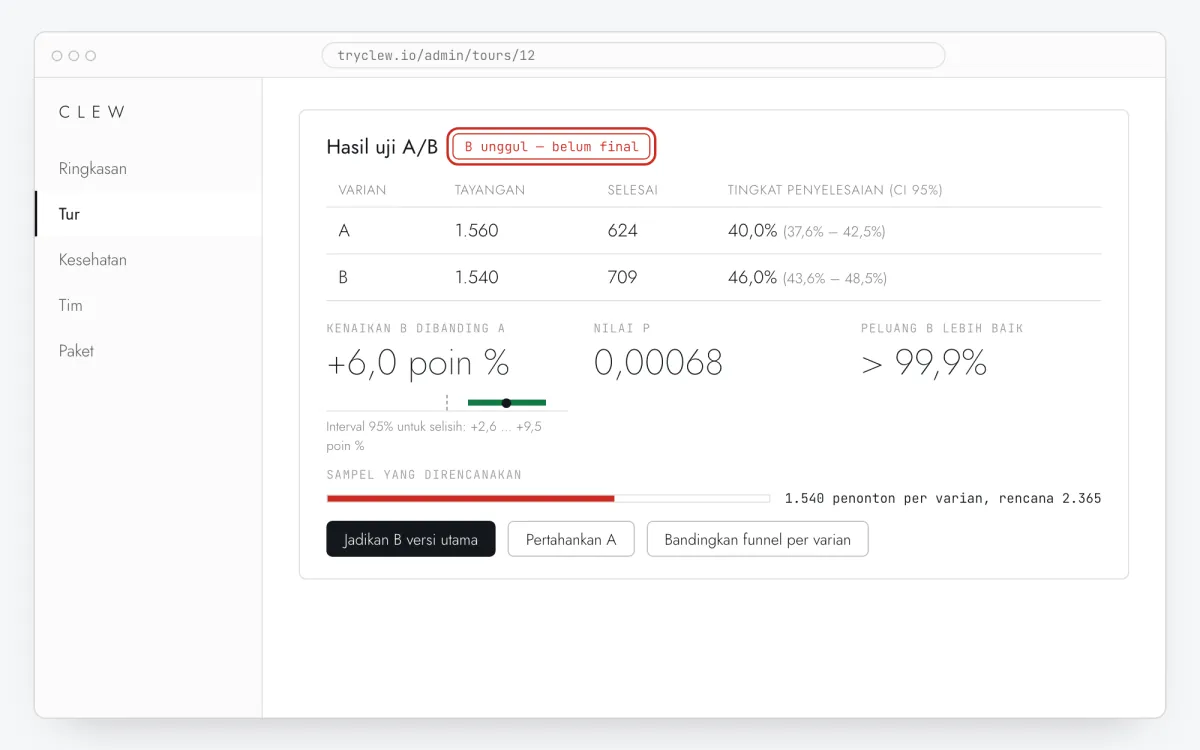Click the CLEW logo
Screen dimensions: 1200x750
pos(92,112)
